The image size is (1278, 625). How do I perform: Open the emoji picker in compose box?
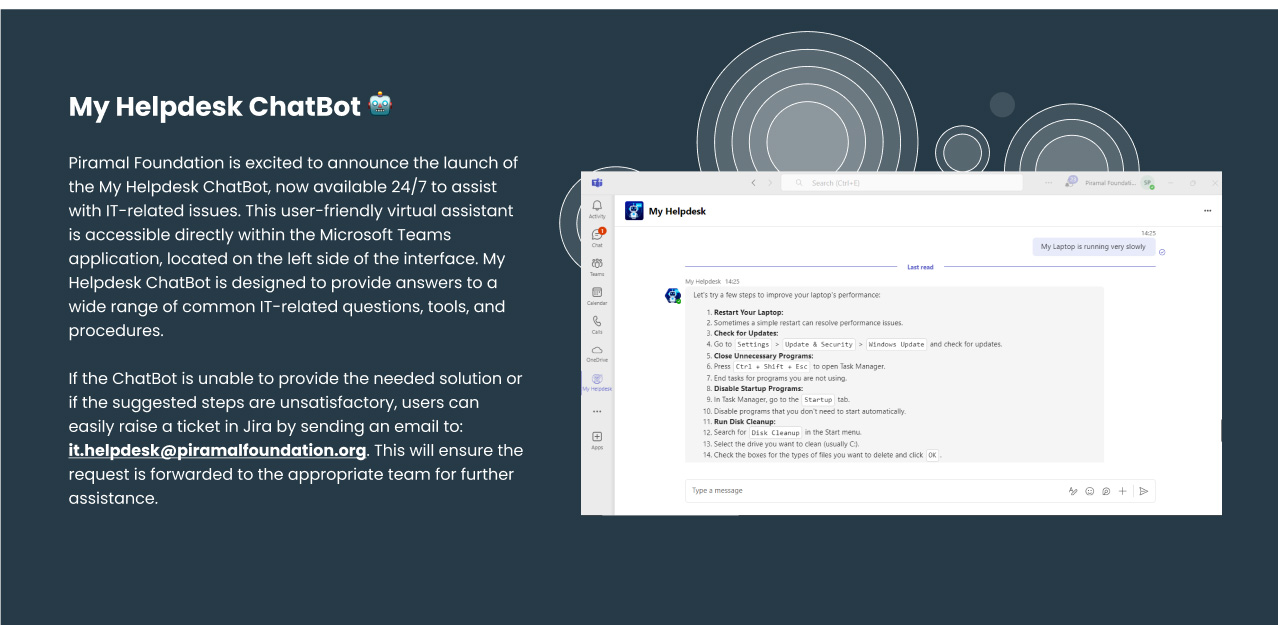(1090, 491)
